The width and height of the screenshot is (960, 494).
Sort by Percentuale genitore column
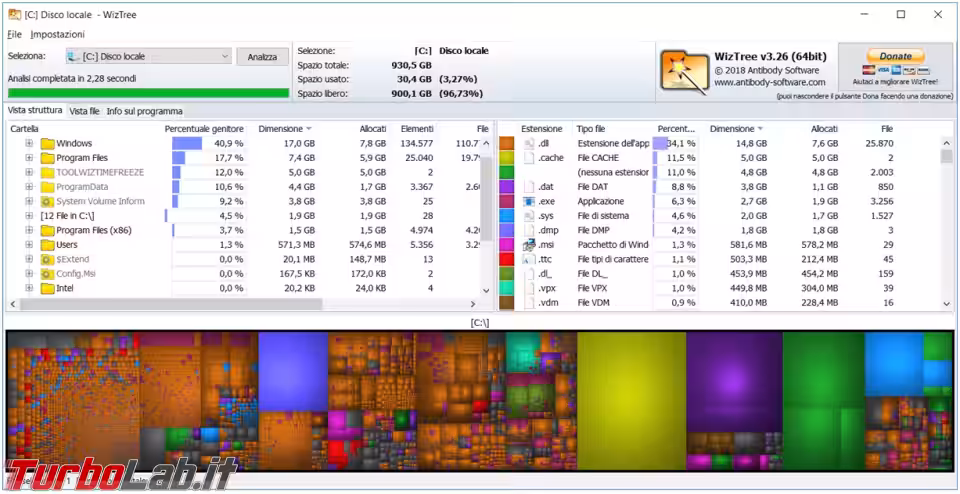pyautogui.click(x=204, y=129)
